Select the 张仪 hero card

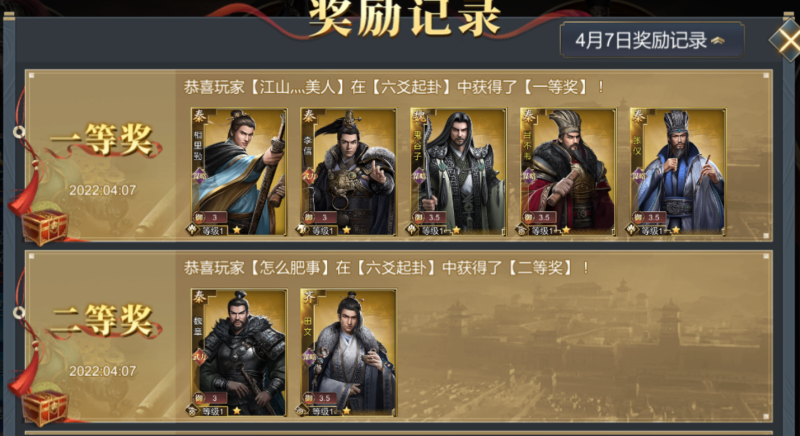678,171
